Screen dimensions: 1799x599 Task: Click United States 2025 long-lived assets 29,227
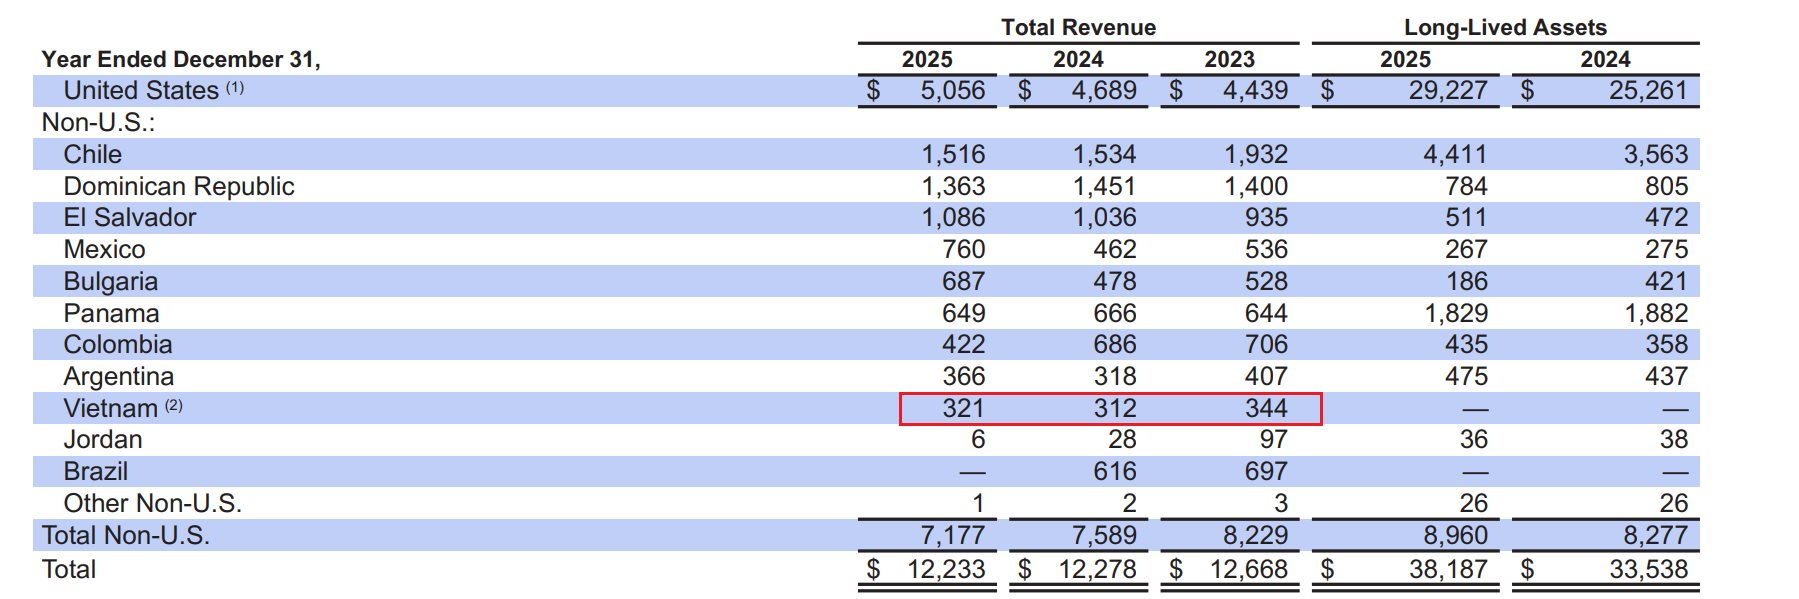coord(1447,91)
